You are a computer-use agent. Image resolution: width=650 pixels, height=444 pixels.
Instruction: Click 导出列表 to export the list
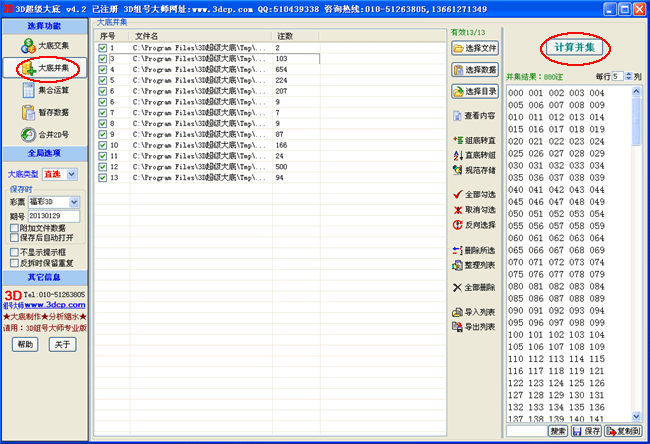tap(474, 326)
